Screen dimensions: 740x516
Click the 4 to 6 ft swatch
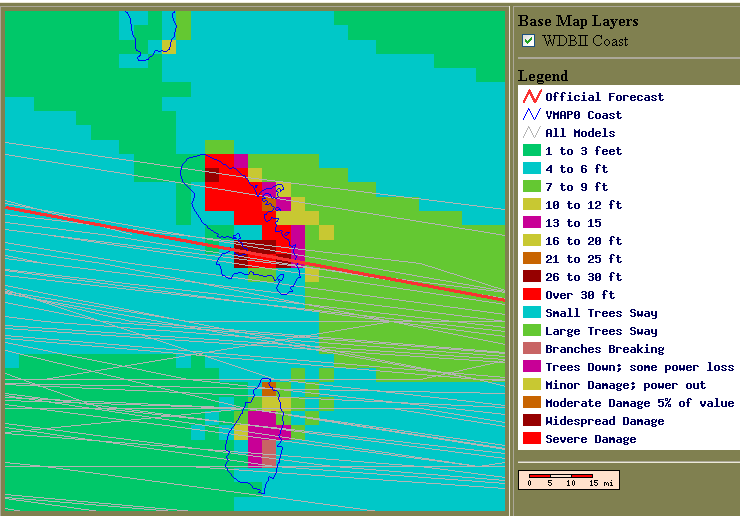click(x=532, y=169)
